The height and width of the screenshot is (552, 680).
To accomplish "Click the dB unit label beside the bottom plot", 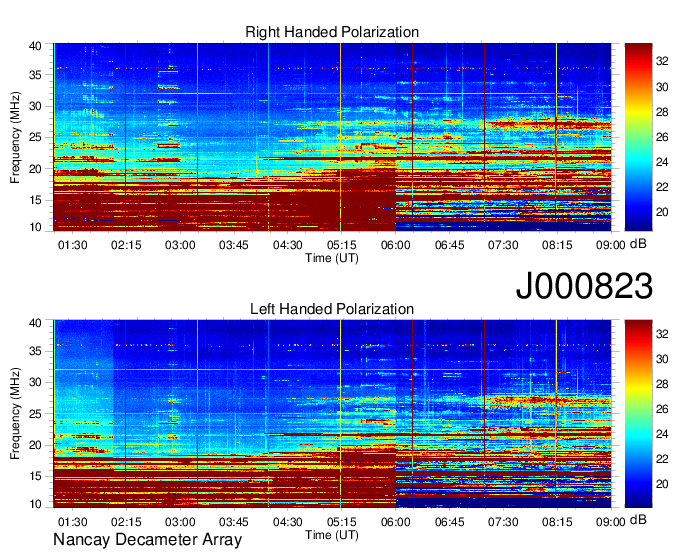I will coord(638,519).
